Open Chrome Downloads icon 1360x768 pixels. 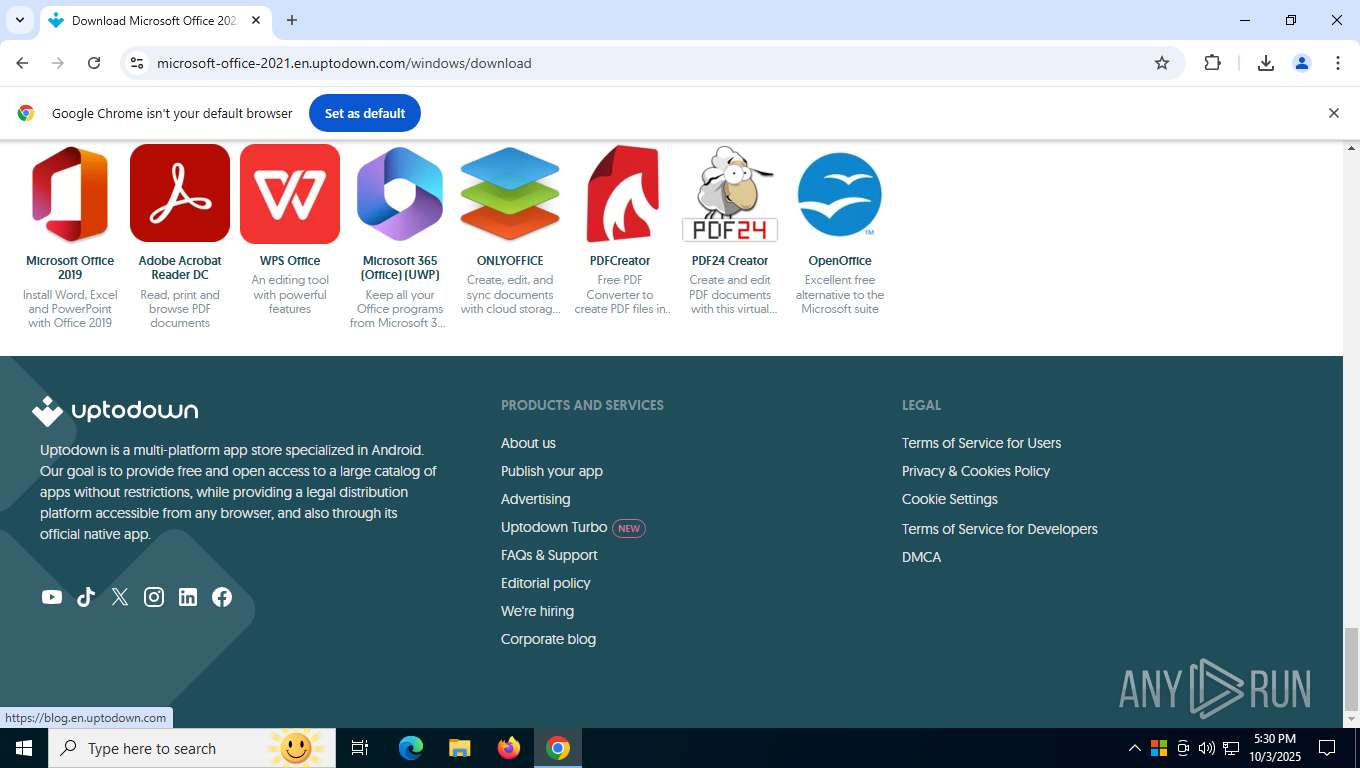click(1266, 63)
